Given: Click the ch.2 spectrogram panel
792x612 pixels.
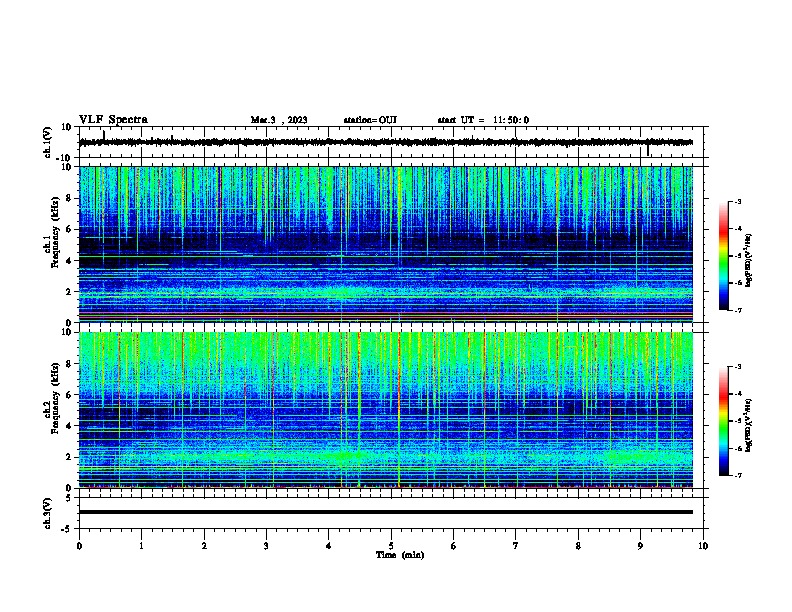Looking at the screenshot, I should [386, 410].
